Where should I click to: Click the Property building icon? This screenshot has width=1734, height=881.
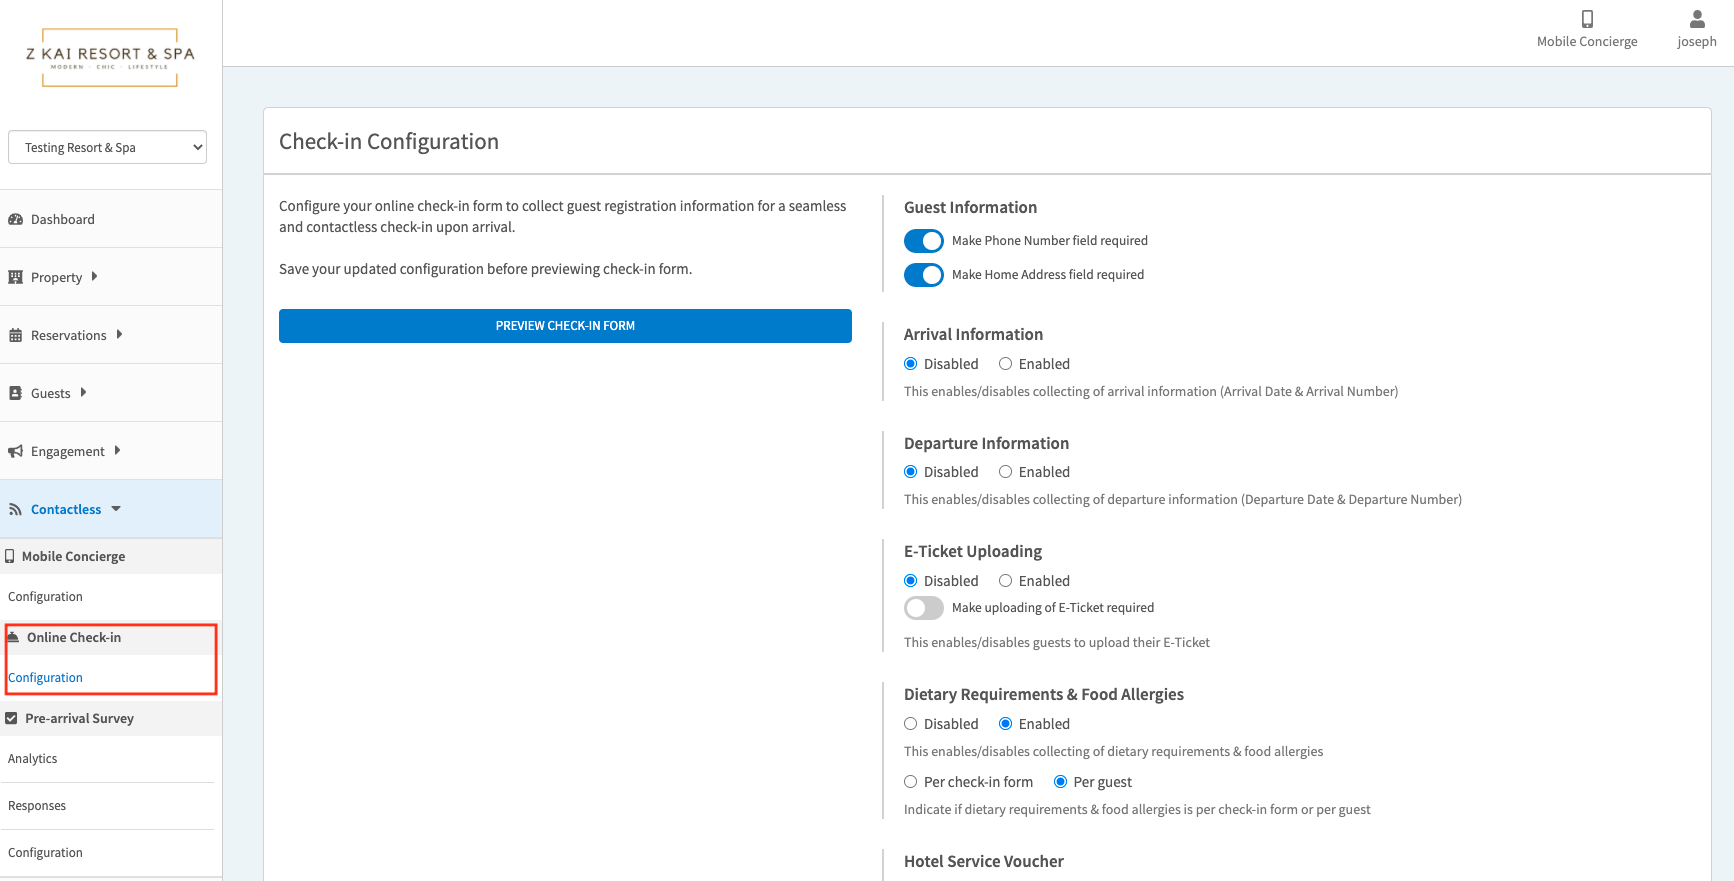15,278
